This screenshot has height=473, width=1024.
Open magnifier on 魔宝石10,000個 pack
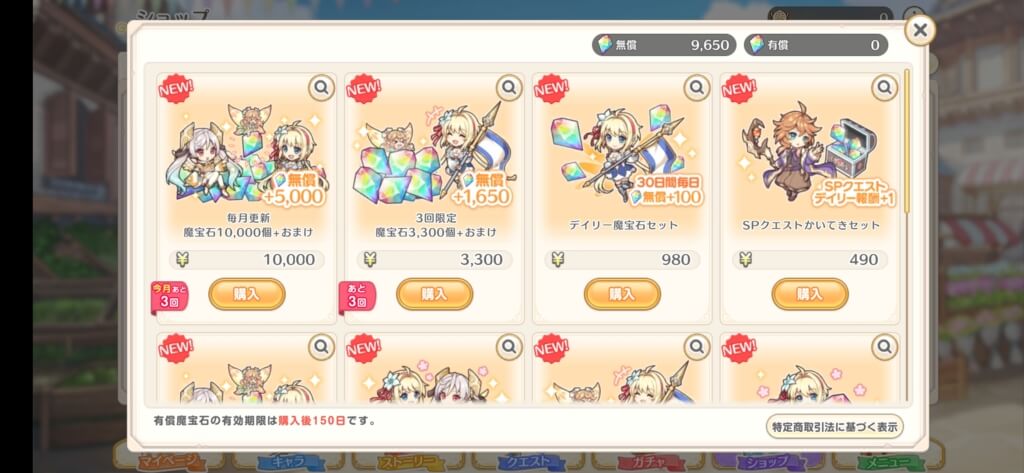tap(321, 87)
